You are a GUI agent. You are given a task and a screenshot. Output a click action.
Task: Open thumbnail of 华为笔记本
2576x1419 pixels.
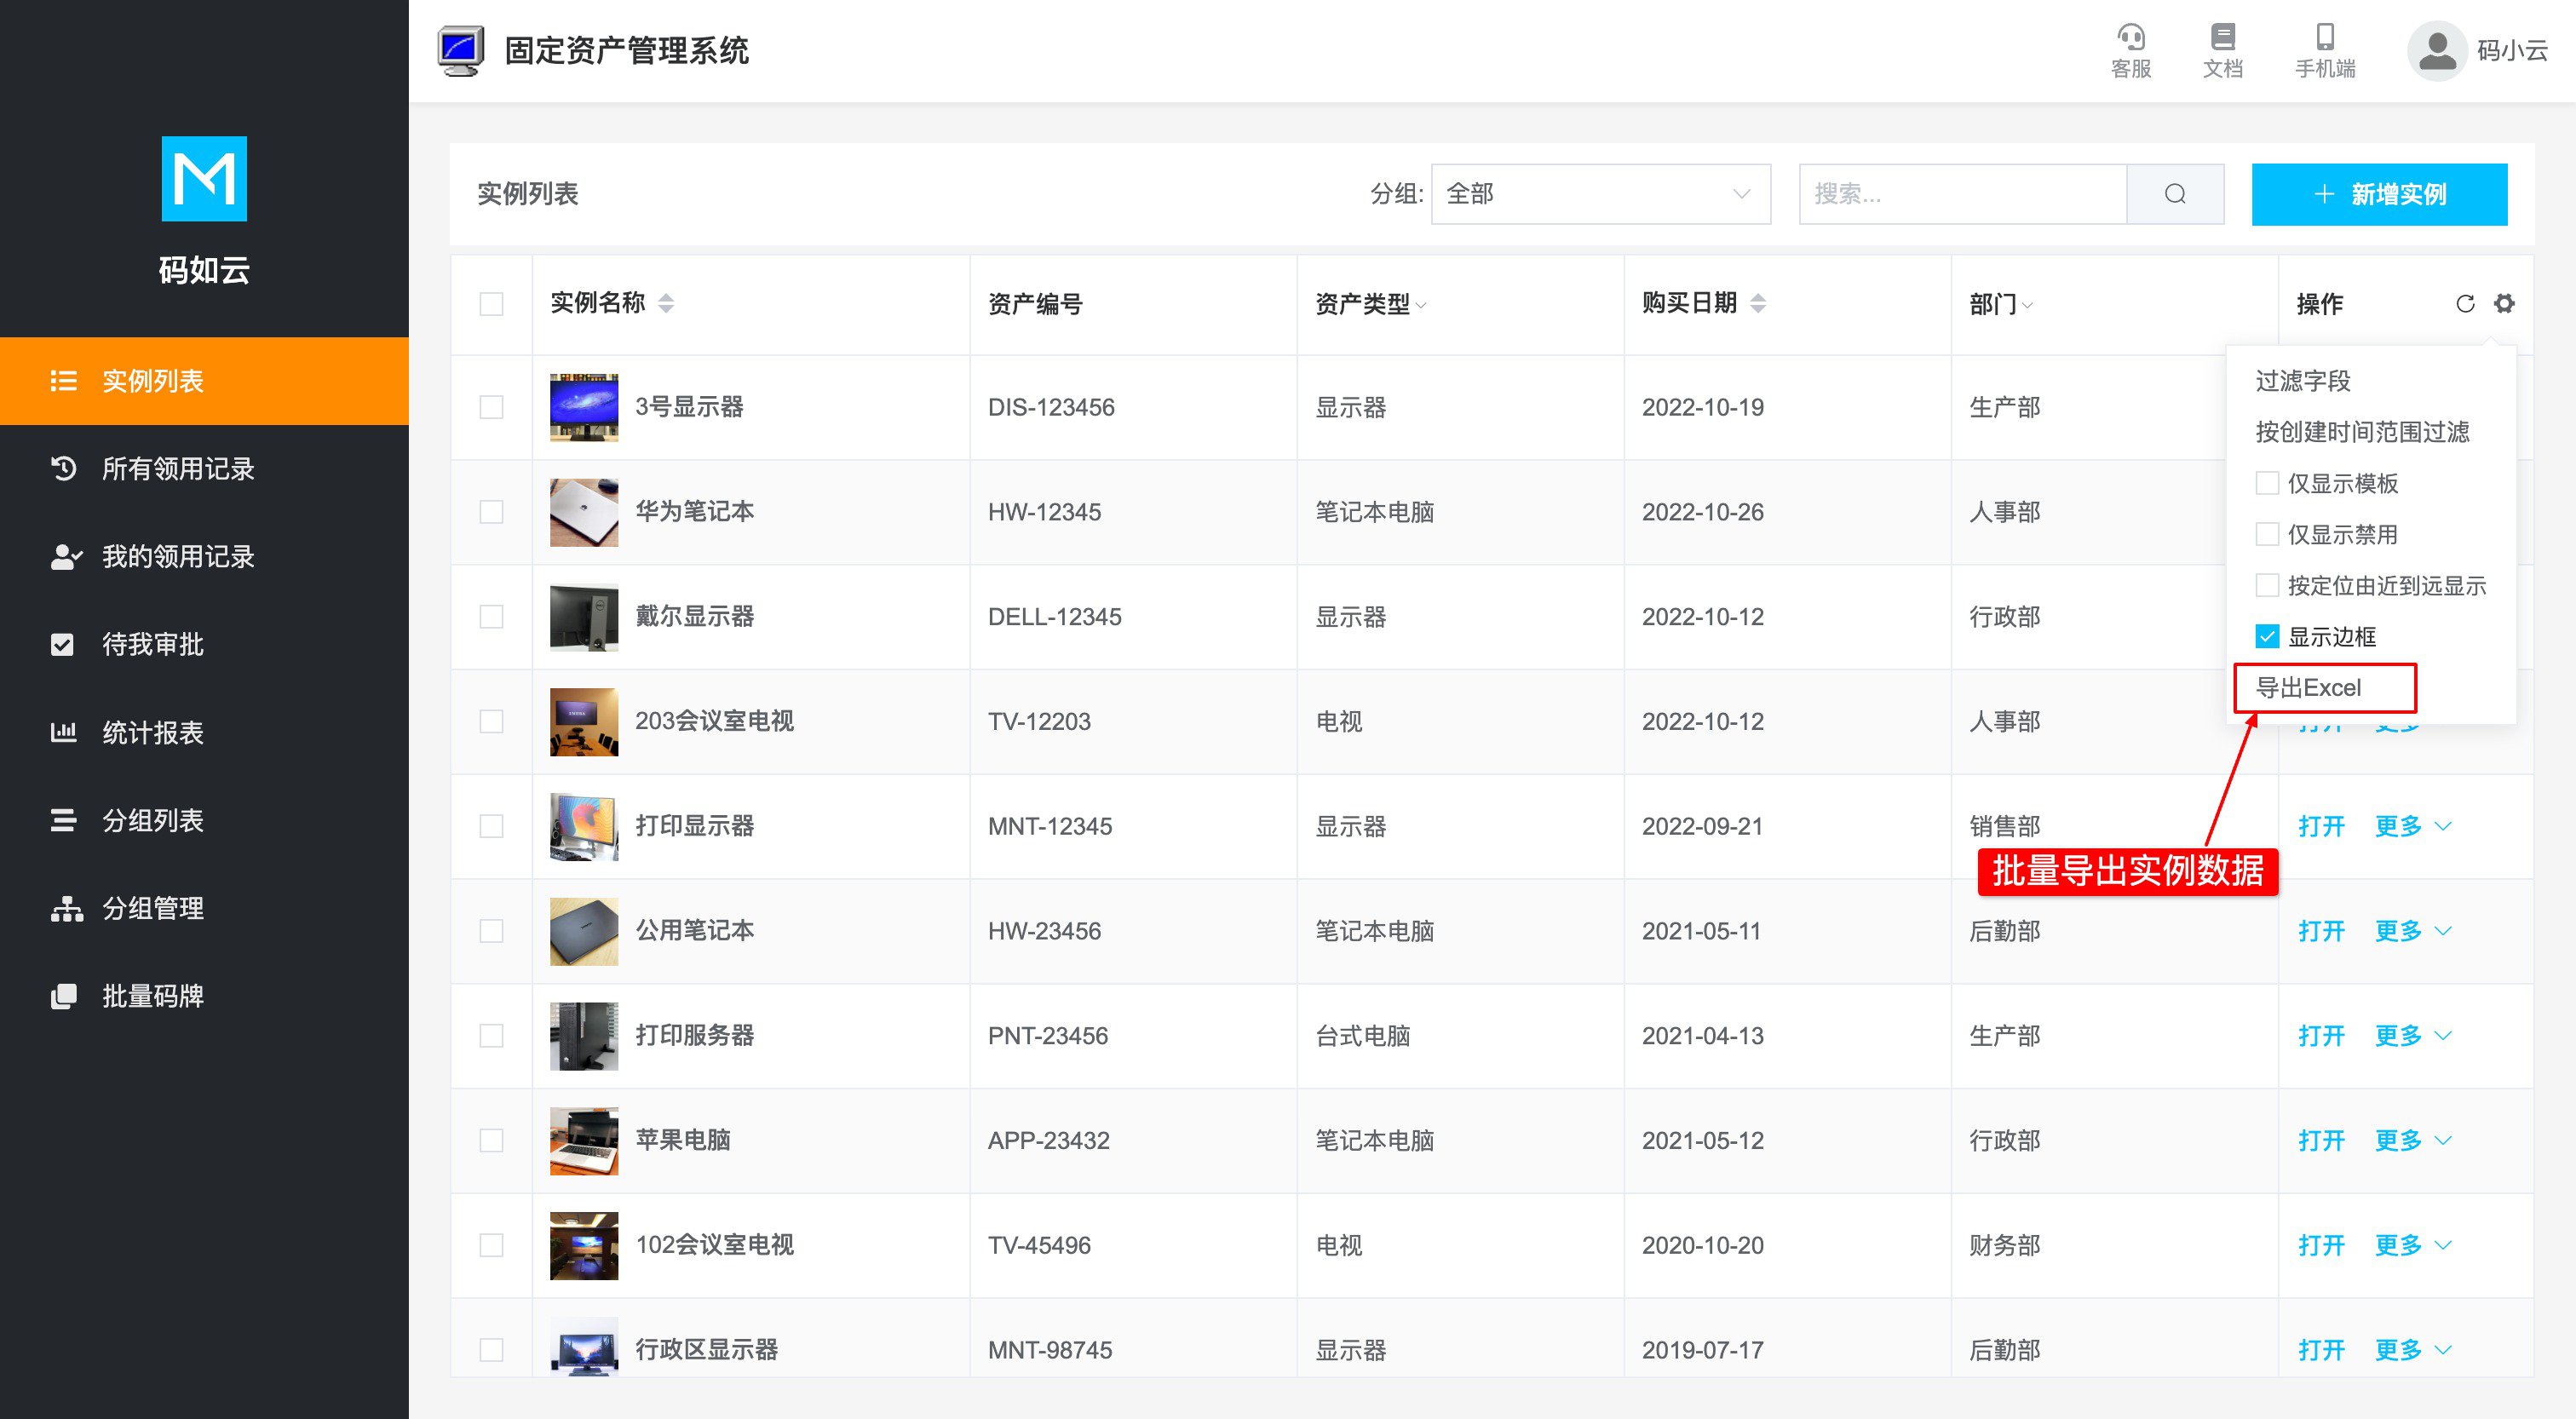[584, 512]
